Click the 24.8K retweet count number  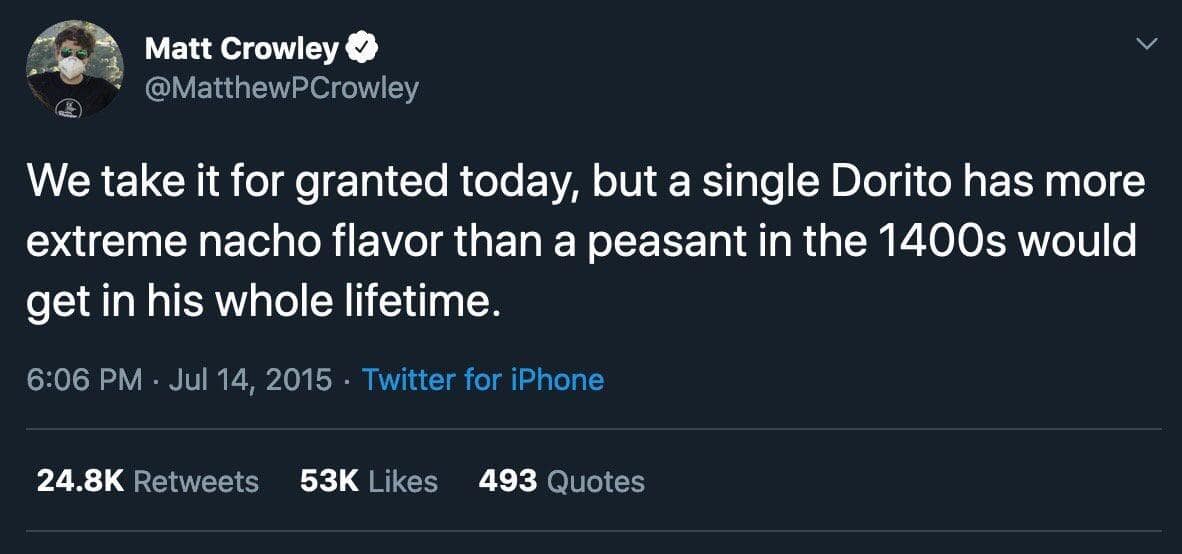80,481
